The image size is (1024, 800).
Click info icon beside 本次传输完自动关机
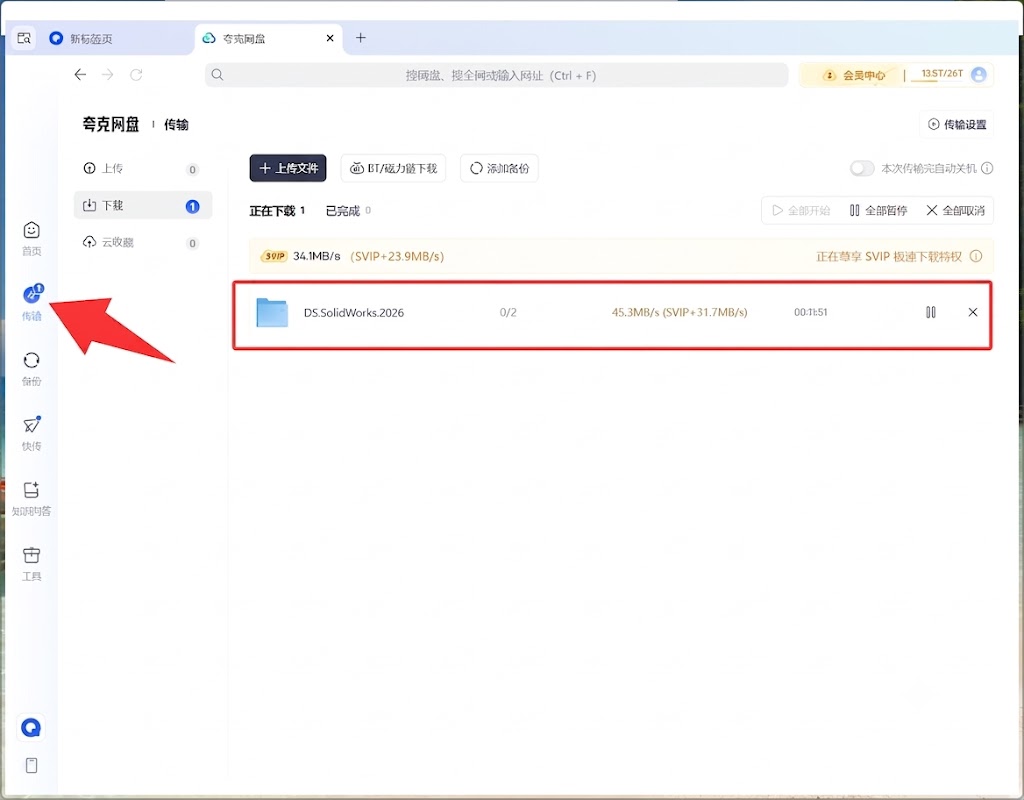(x=987, y=168)
